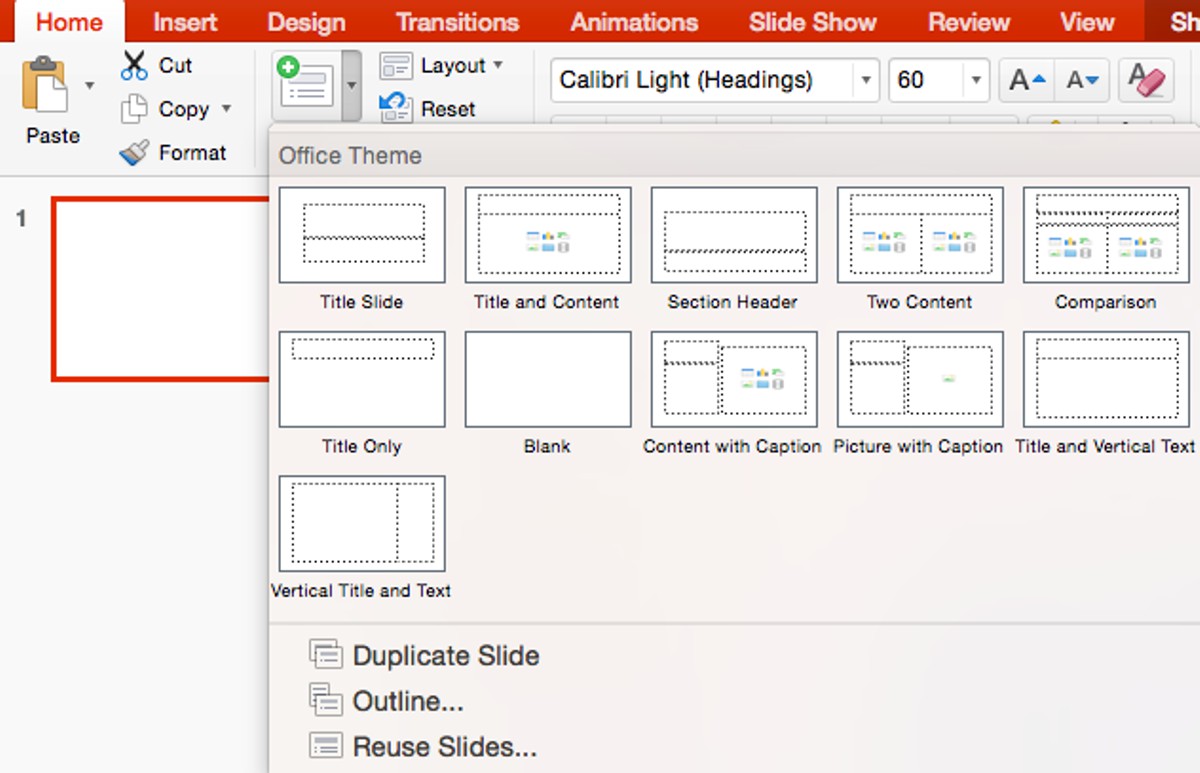This screenshot has height=773, width=1200.
Task: Click the font size 60 field
Action: pos(926,80)
